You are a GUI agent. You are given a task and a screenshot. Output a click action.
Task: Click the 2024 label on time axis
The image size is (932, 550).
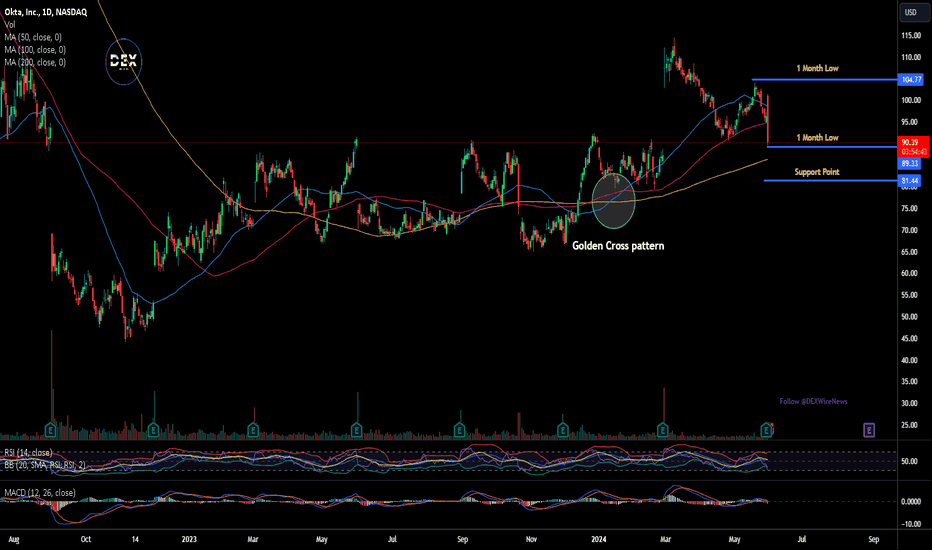(x=599, y=539)
